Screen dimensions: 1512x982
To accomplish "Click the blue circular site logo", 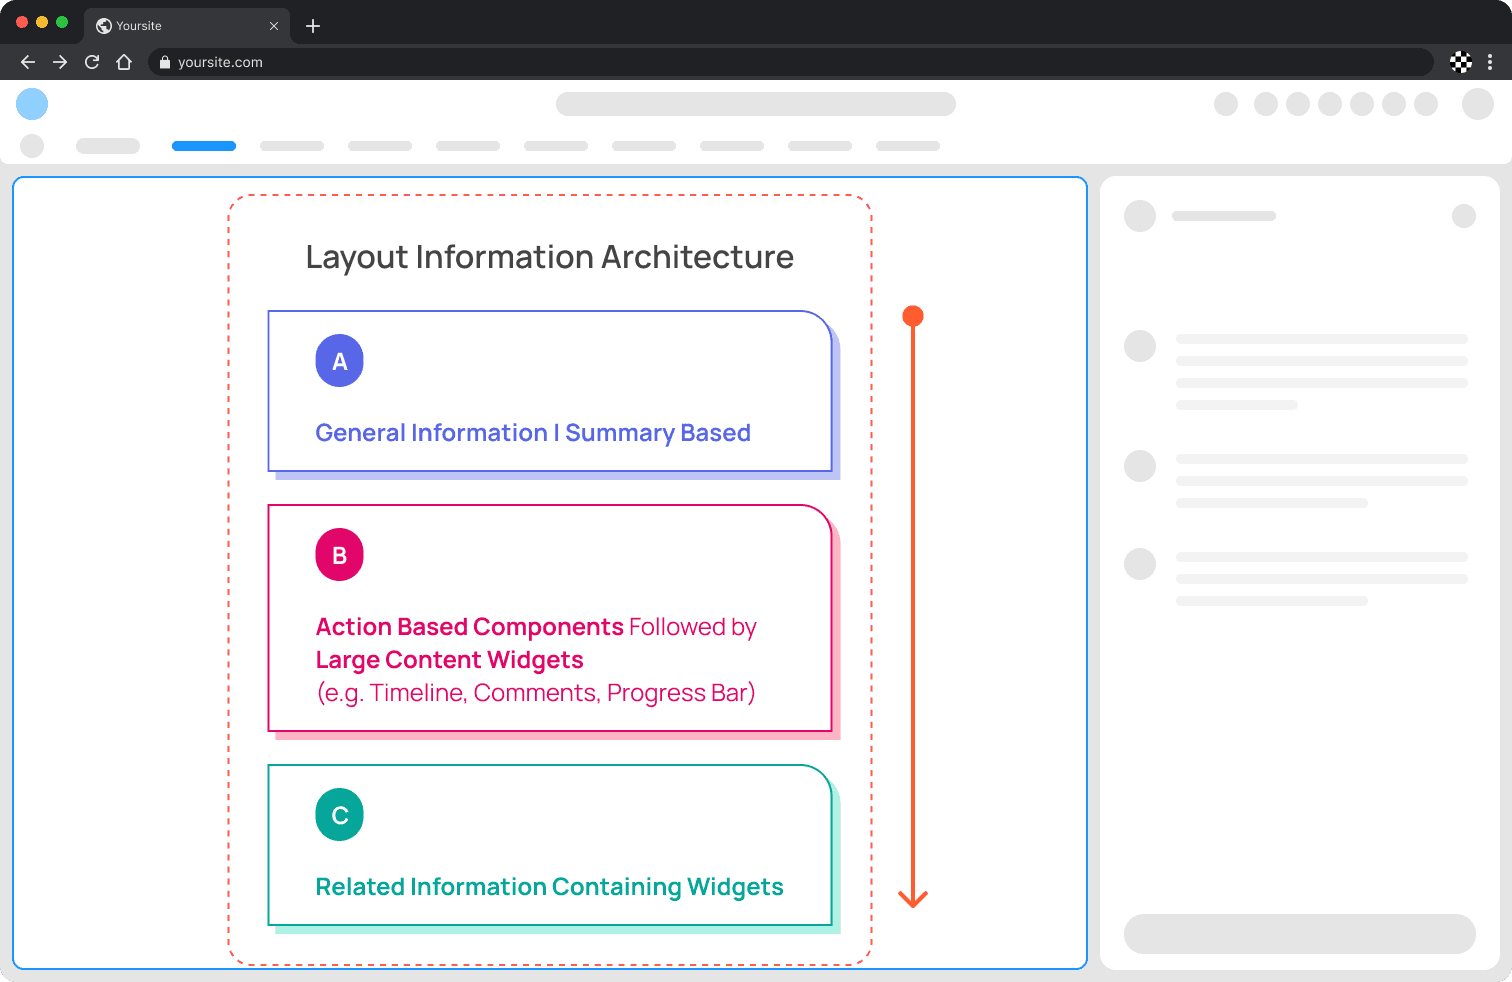I will (x=32, y=104).
